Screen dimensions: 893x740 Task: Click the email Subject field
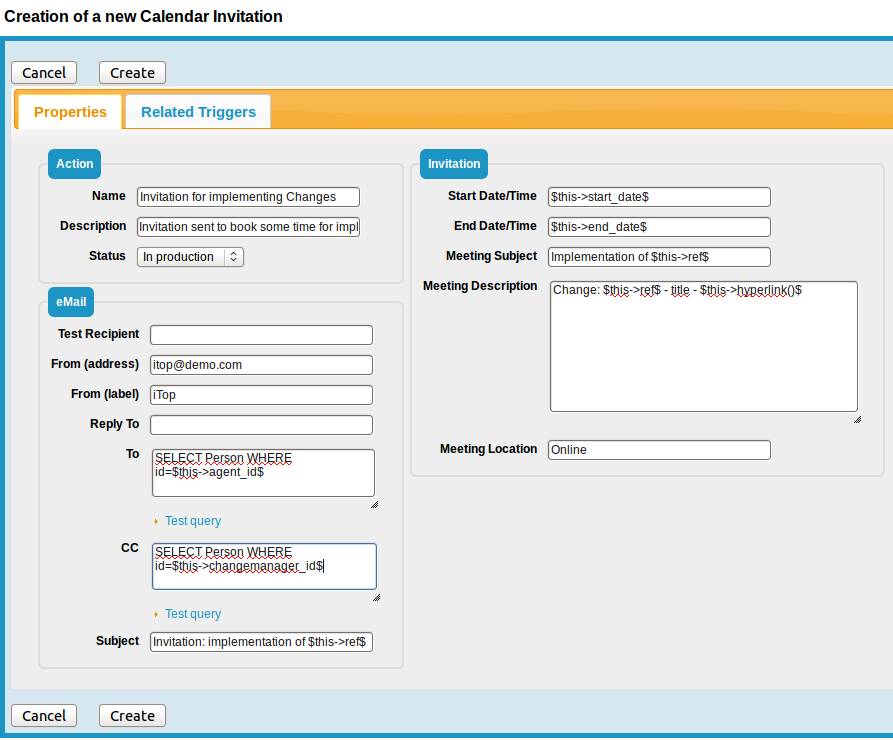coord(261,642)
